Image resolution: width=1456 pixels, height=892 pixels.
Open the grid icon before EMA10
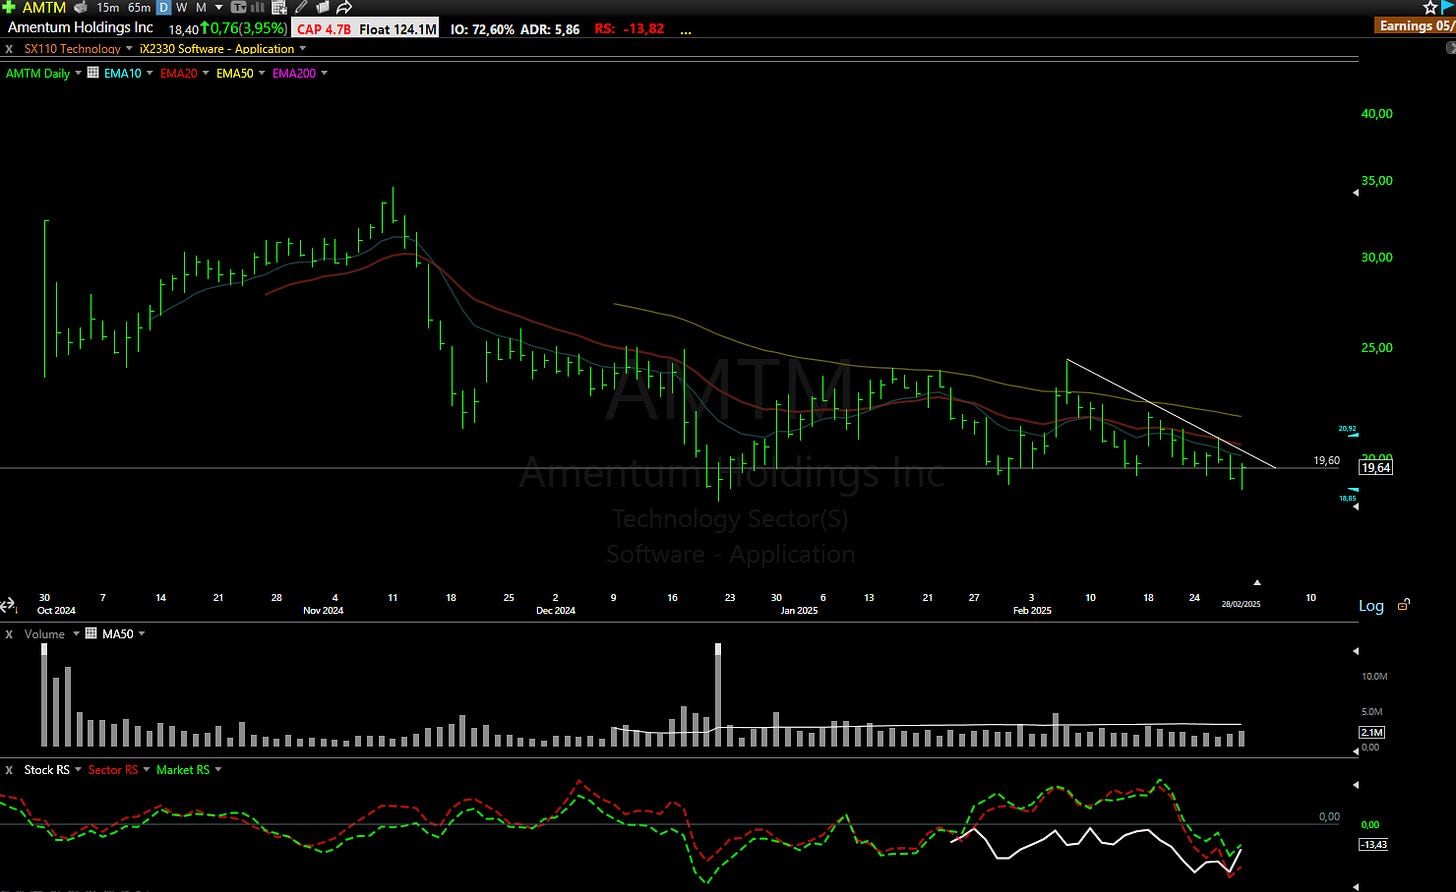click(x=93, y=73)
